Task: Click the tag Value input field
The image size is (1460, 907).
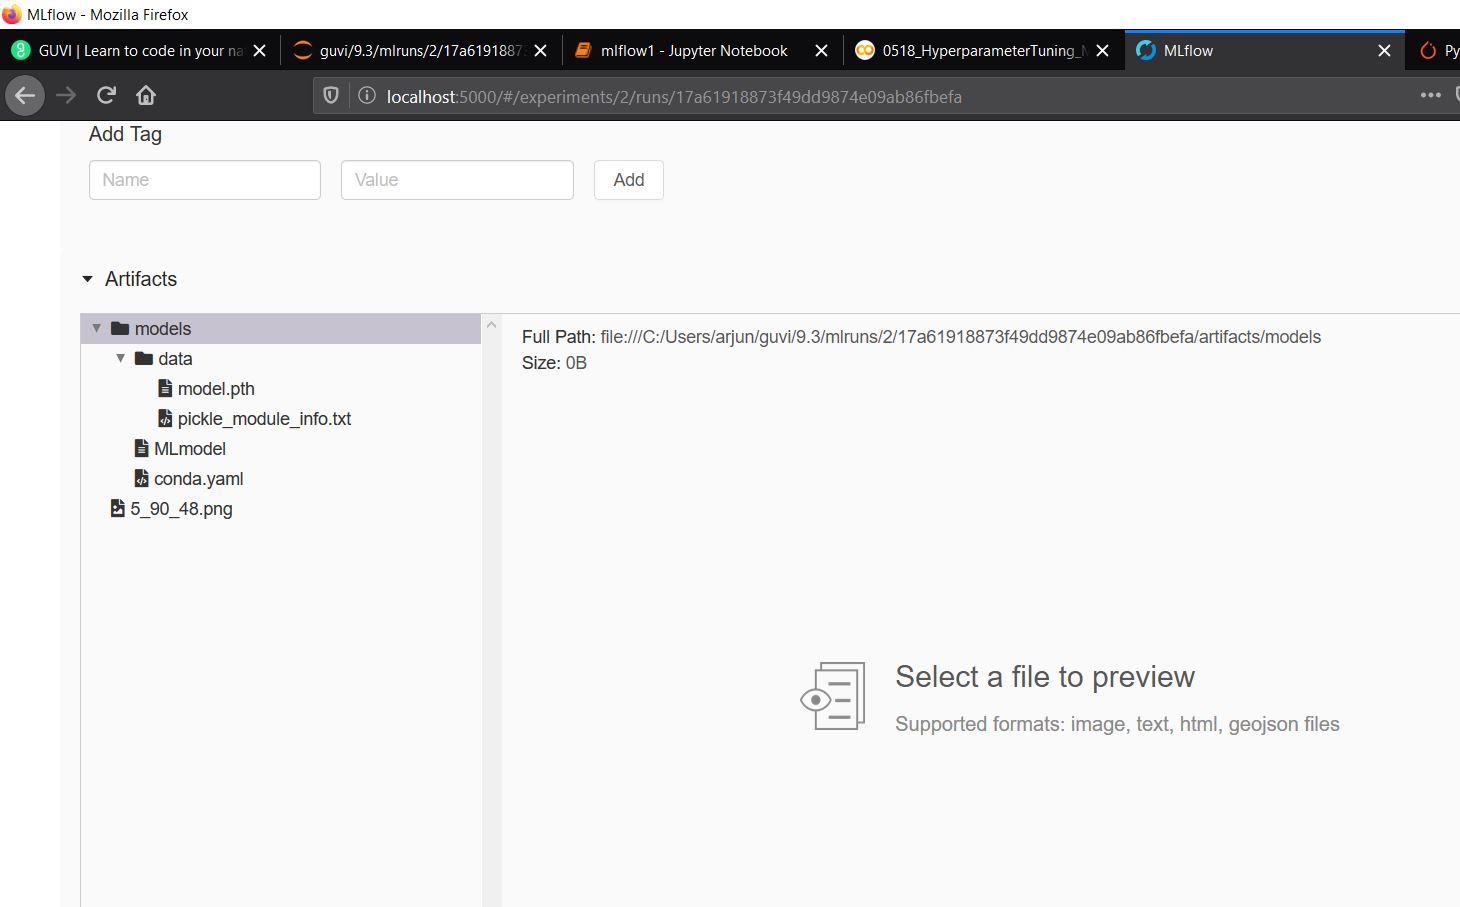Action: click(x=457, y=180)
